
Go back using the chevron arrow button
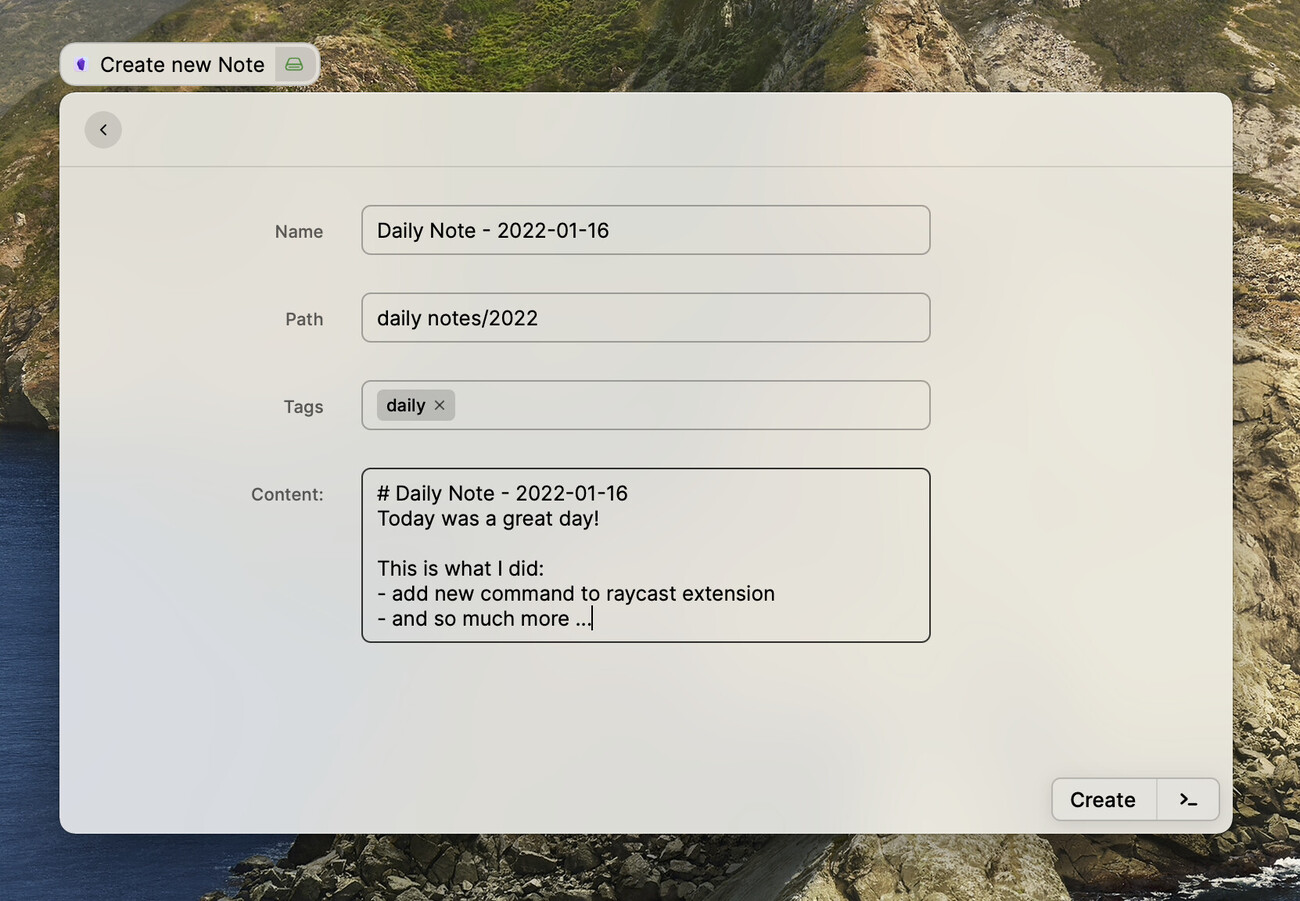103,129
